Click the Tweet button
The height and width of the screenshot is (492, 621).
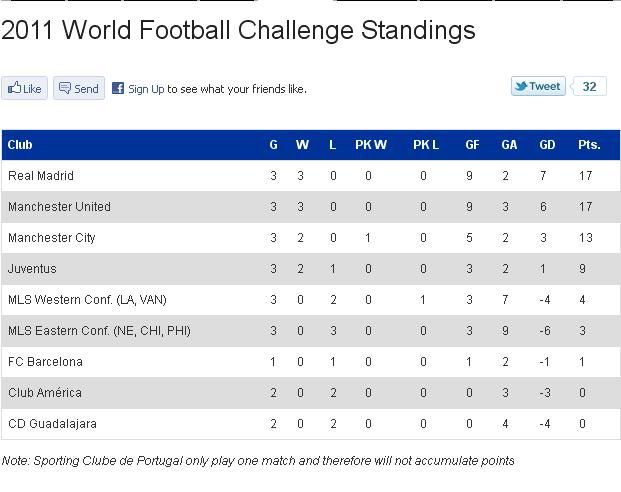[x=538, y=86]
